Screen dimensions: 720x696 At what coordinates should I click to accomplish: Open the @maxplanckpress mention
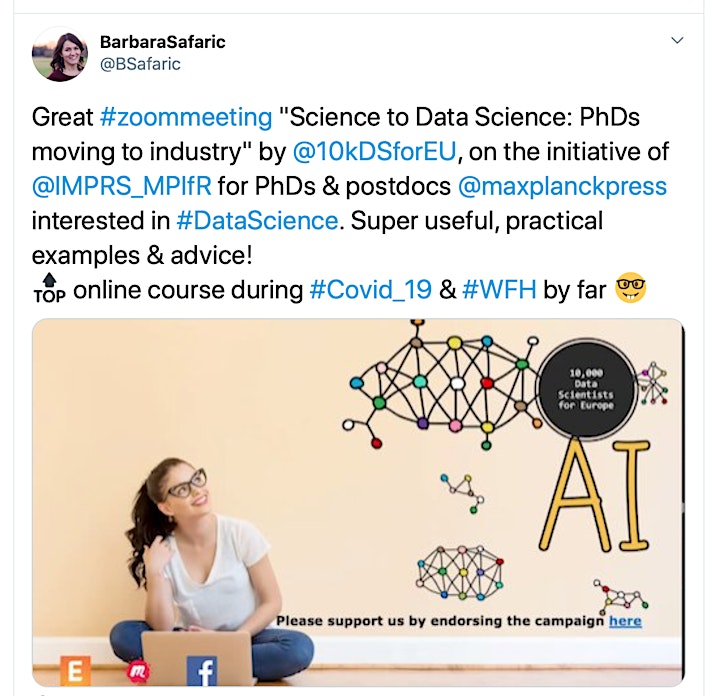click(562, 186)
